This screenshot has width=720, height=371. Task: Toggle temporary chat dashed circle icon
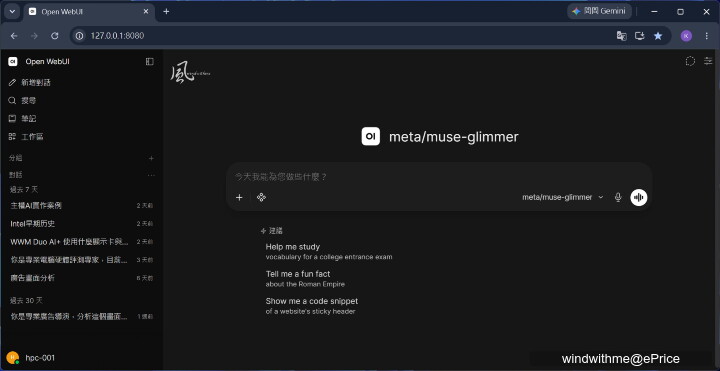[x=690, y=61]
